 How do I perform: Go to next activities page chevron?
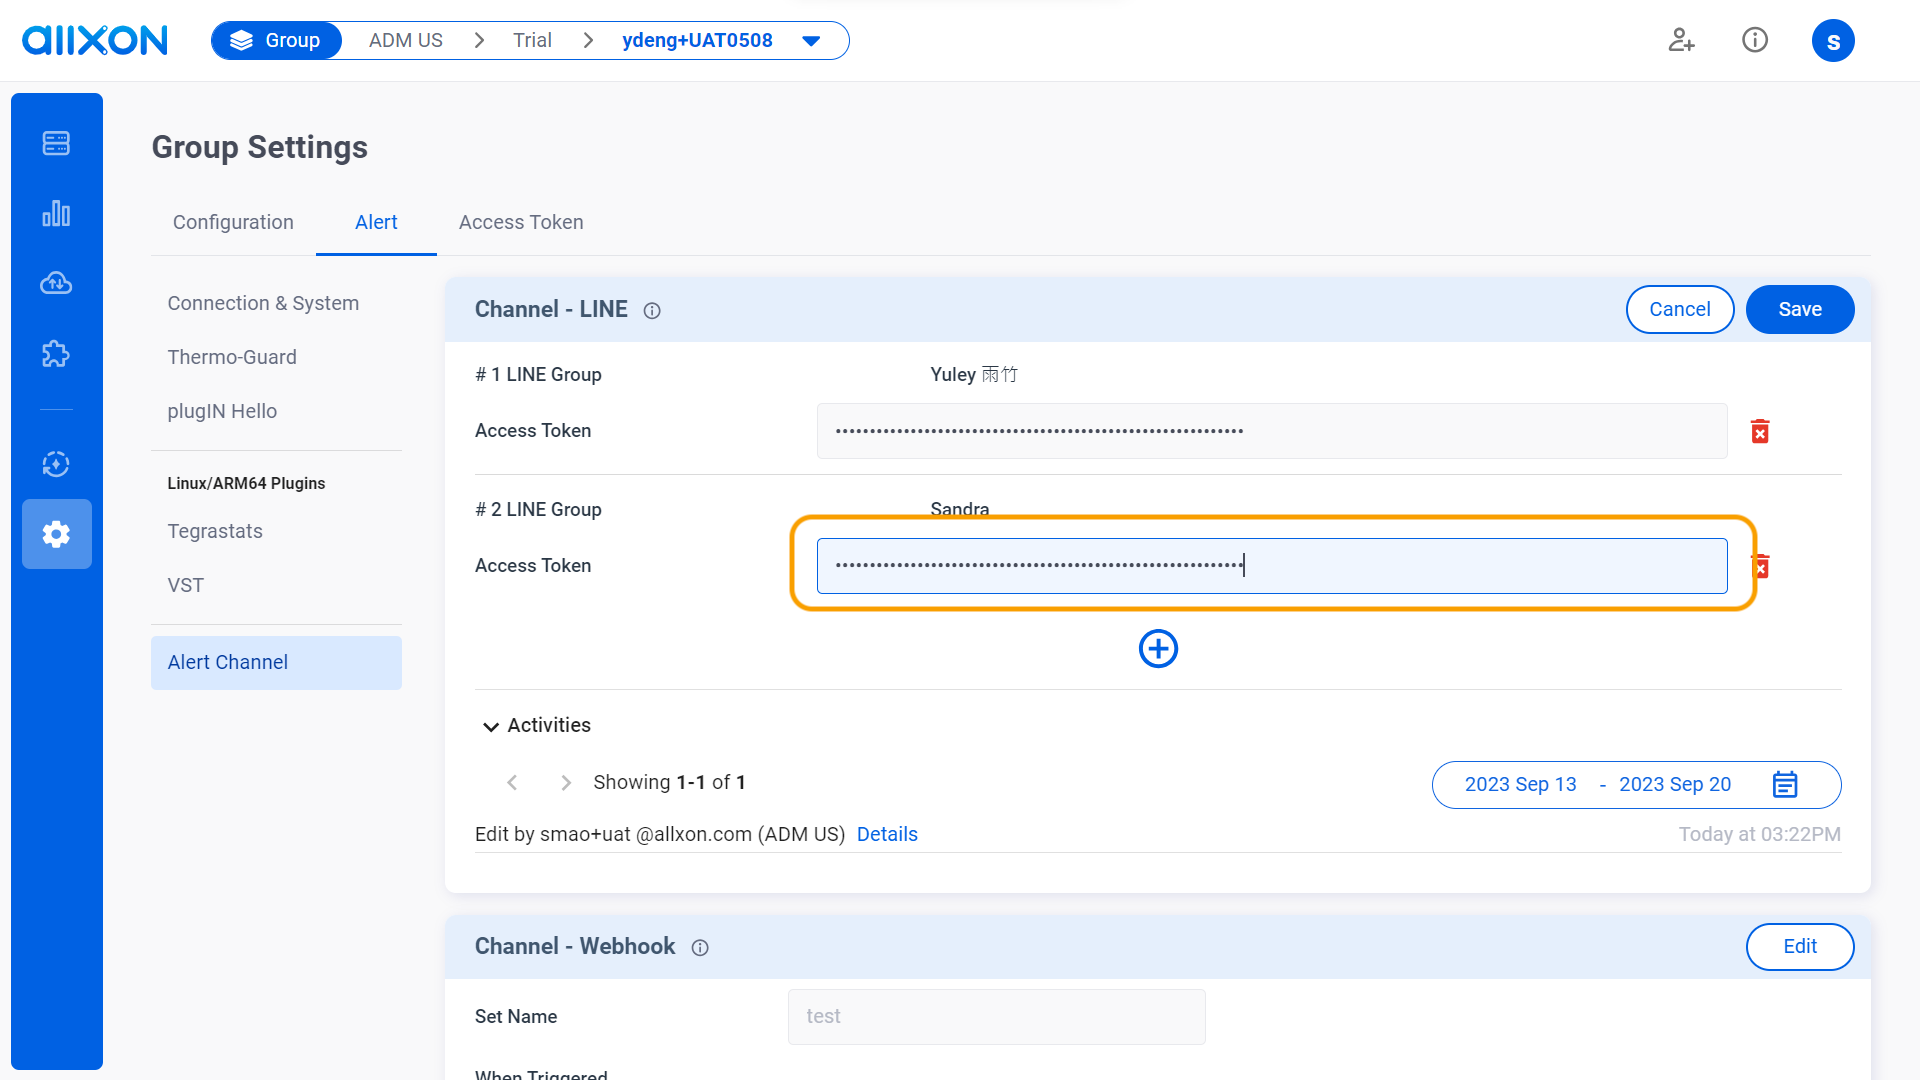565,783
